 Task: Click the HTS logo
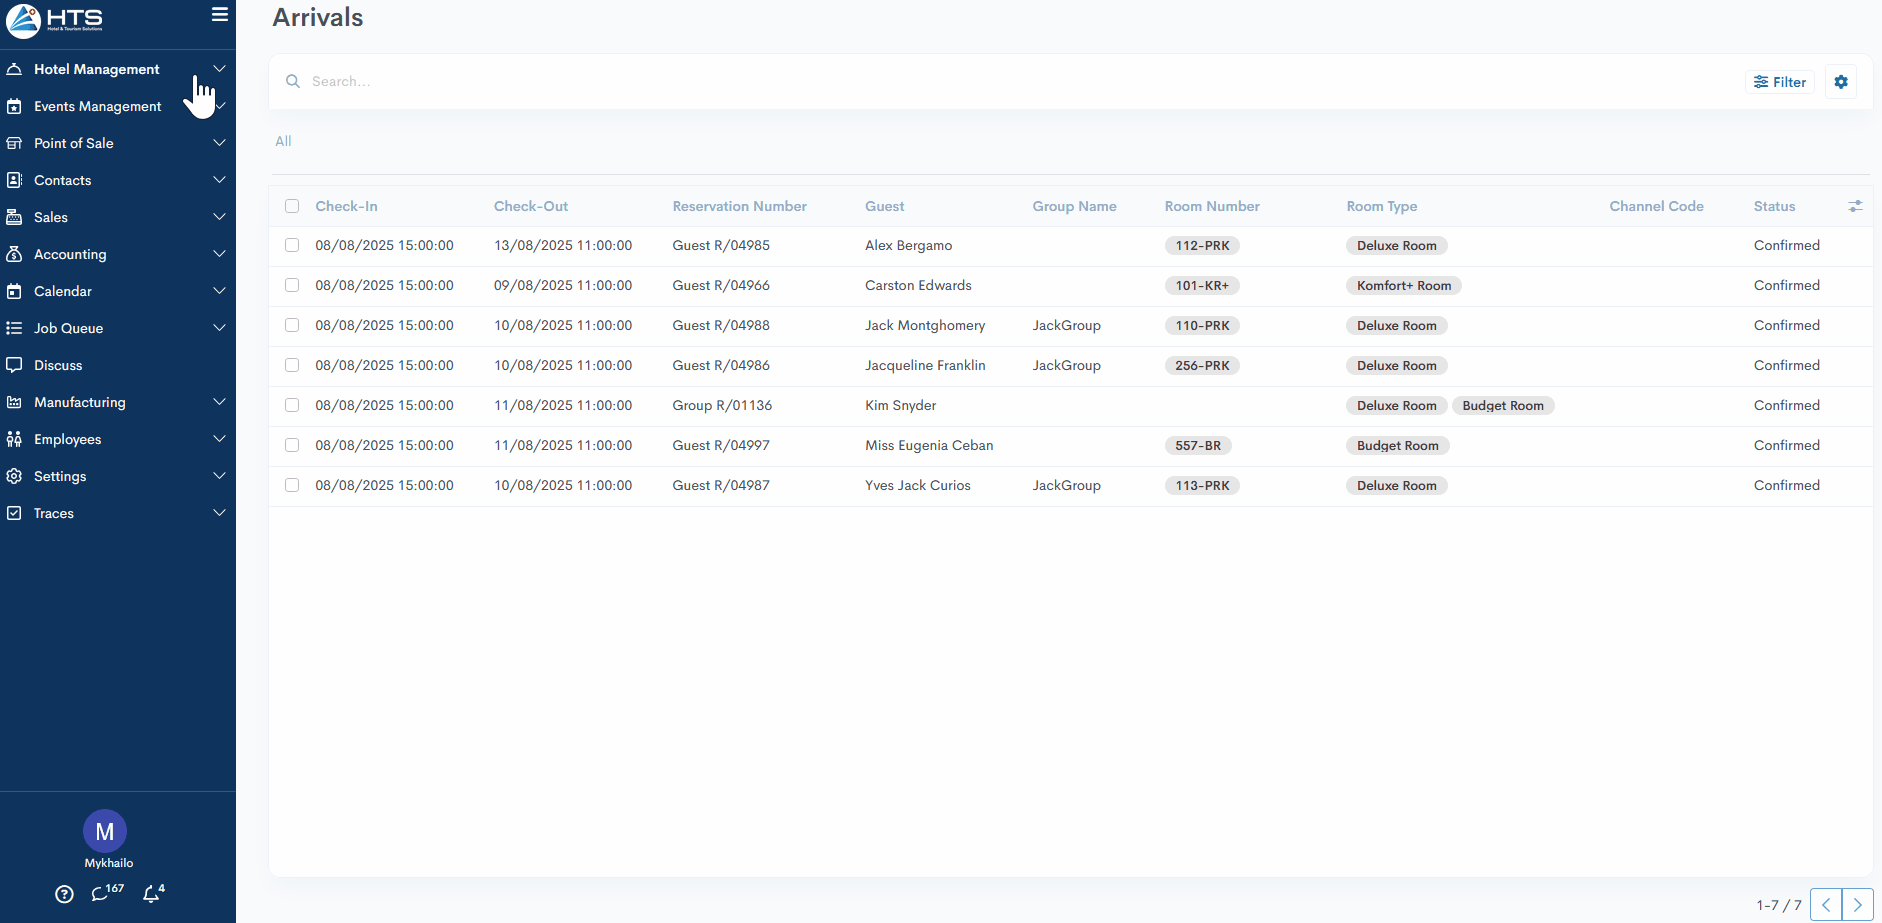click(x=55, y=20)
